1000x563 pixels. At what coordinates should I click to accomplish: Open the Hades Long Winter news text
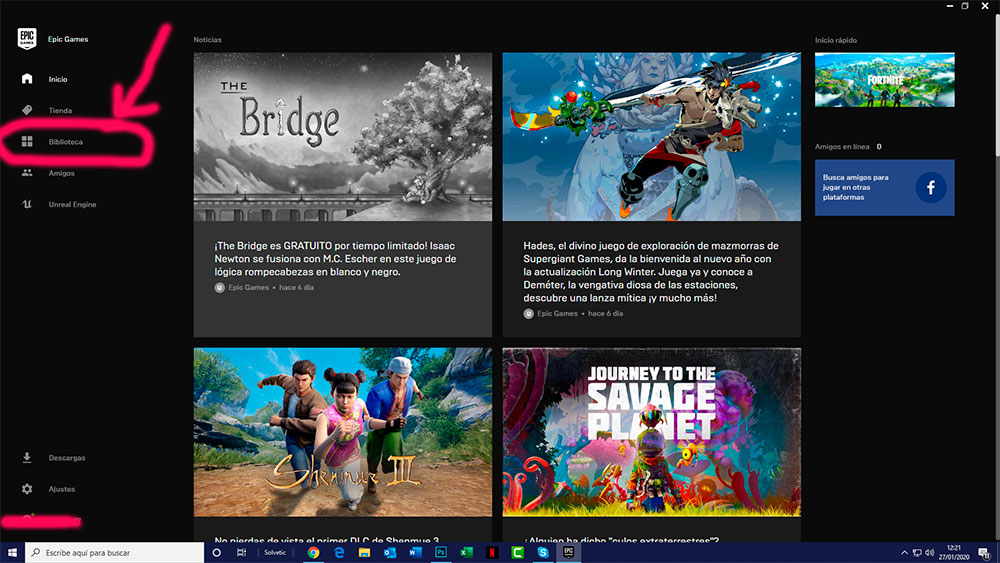[x=651, y=272]
